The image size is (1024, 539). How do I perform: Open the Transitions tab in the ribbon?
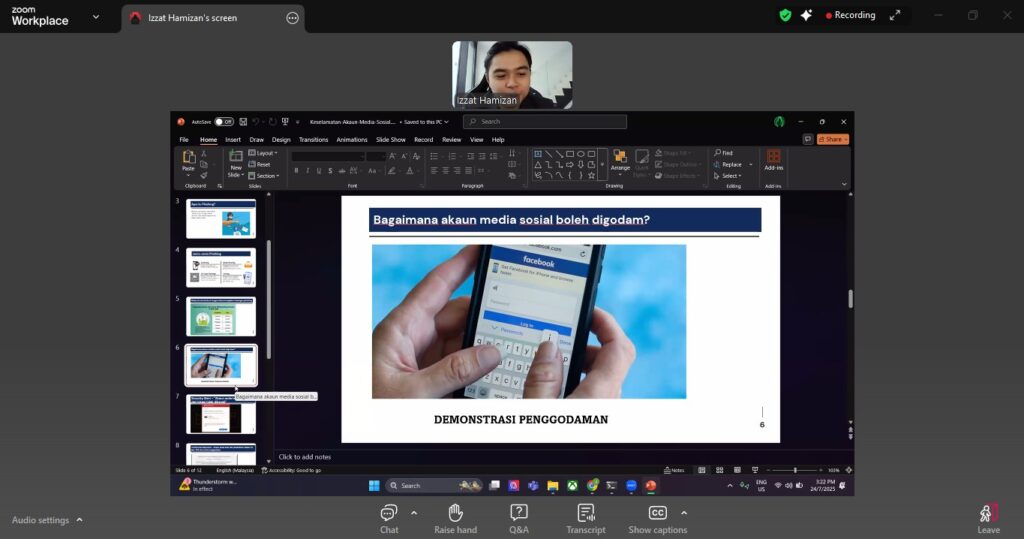pyautogui.click(x=313, y=140)
